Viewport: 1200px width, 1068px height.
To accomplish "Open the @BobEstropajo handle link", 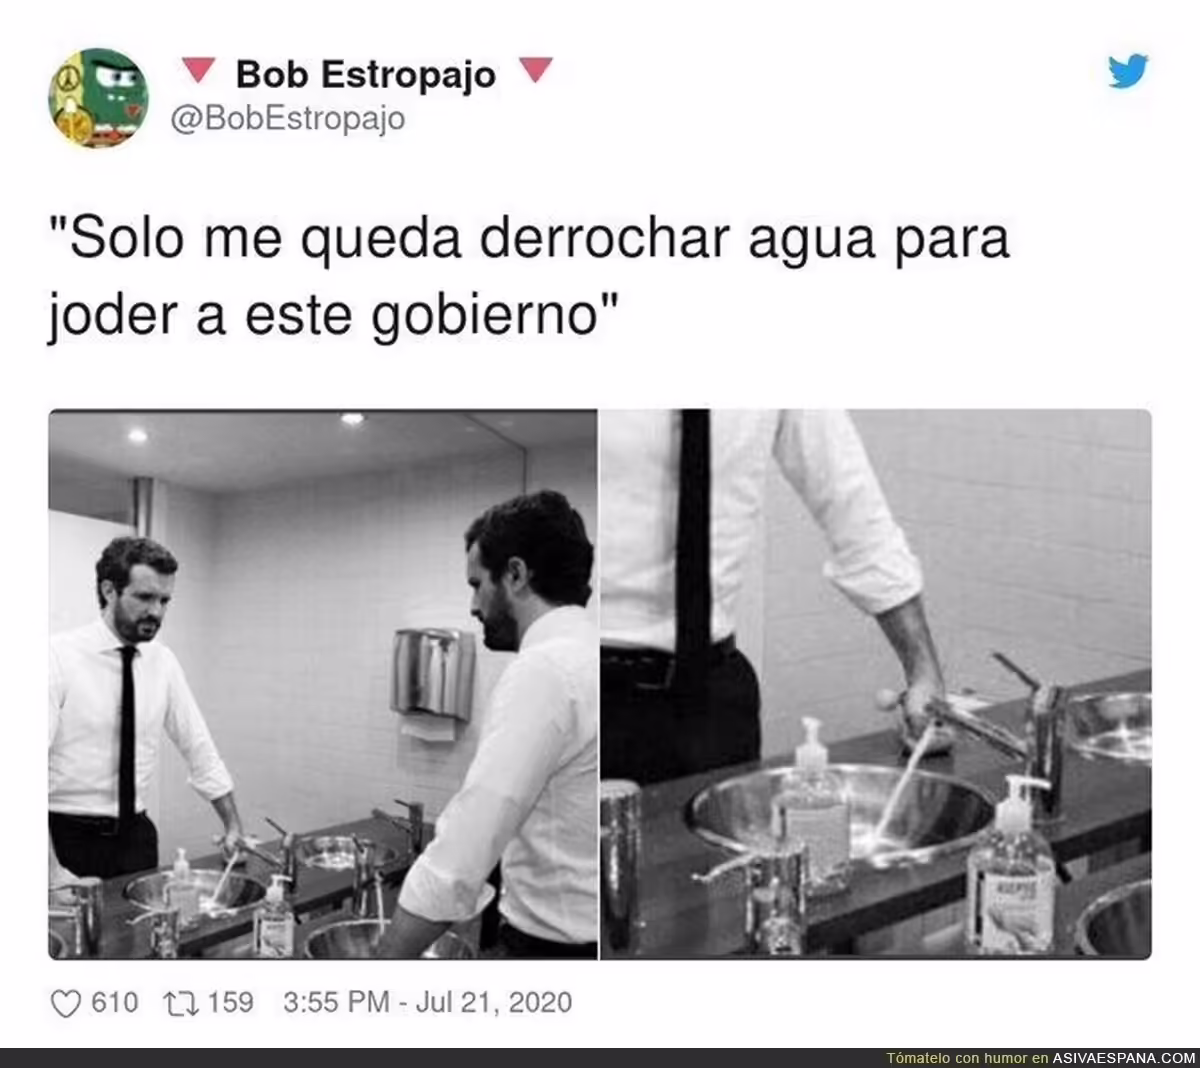I will pyautogui.click(x=289, y=118).
